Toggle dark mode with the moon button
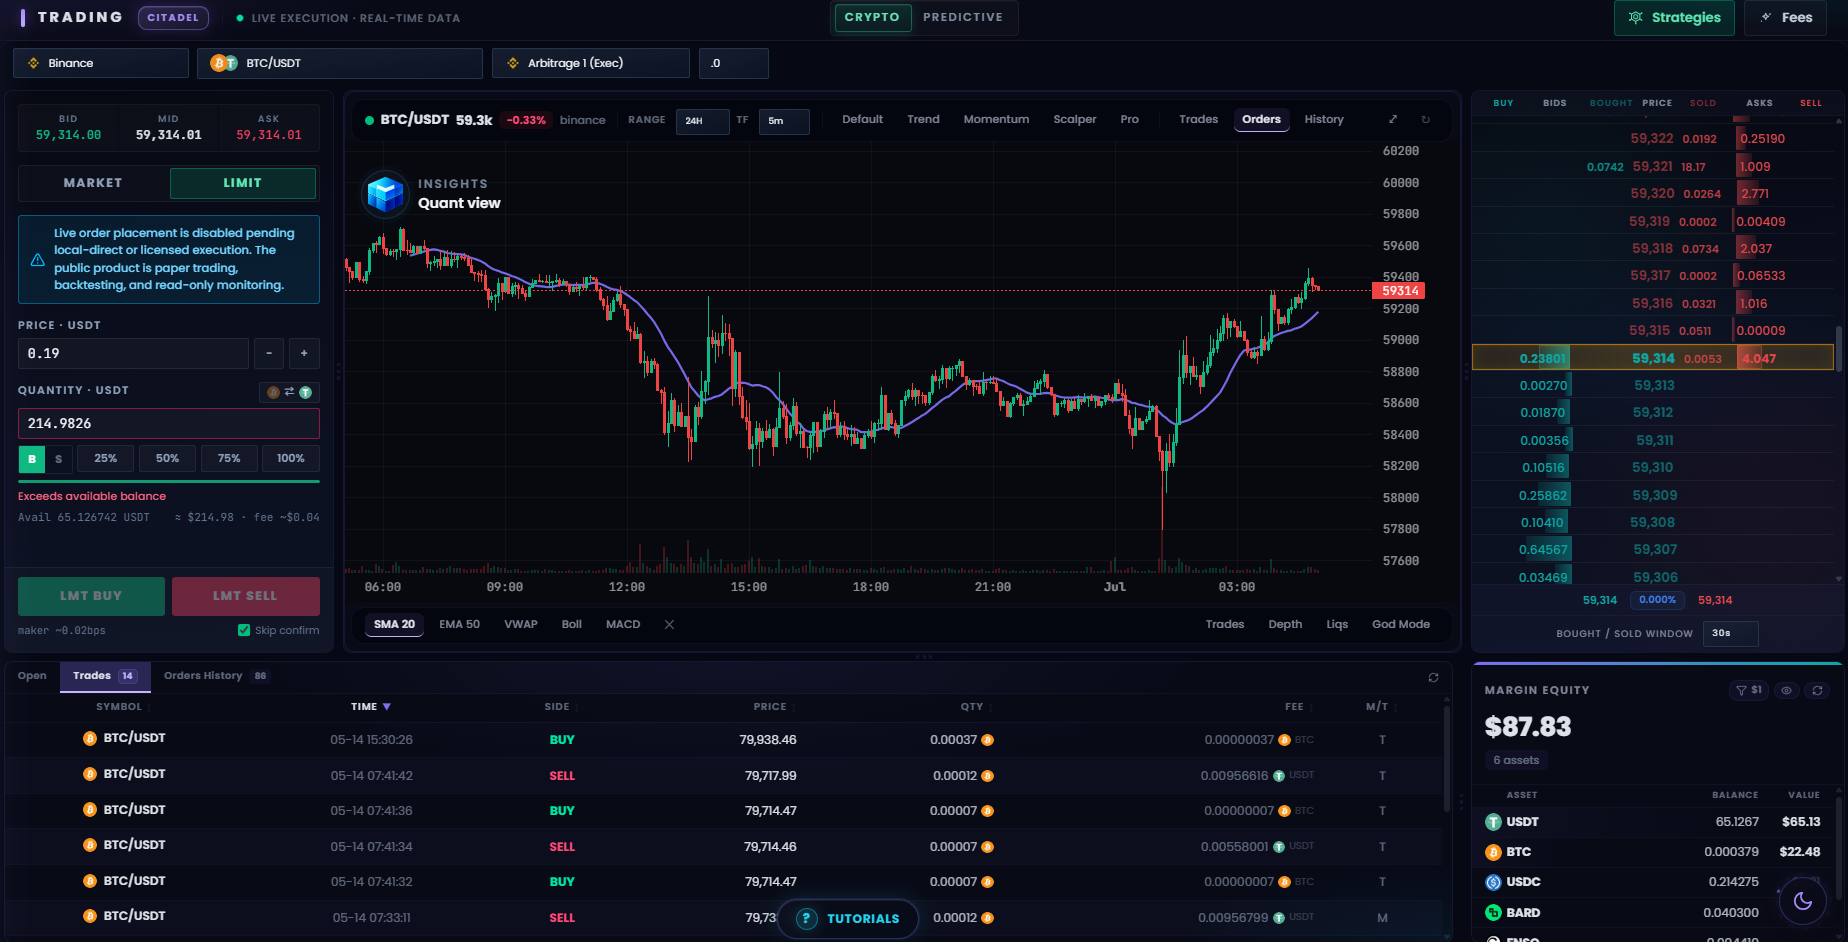1848x942 pixels. [1802, 901]
